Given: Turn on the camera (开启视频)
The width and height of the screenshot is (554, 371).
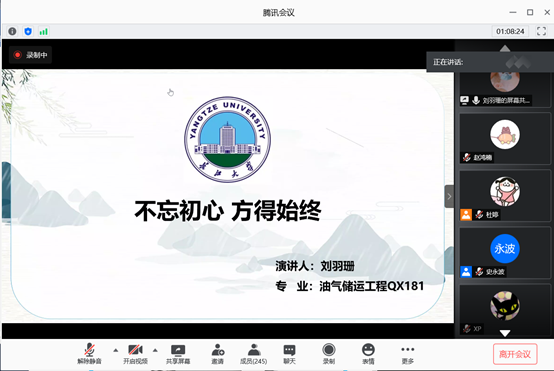Looking at the screenshot, I should coord(135,354).
